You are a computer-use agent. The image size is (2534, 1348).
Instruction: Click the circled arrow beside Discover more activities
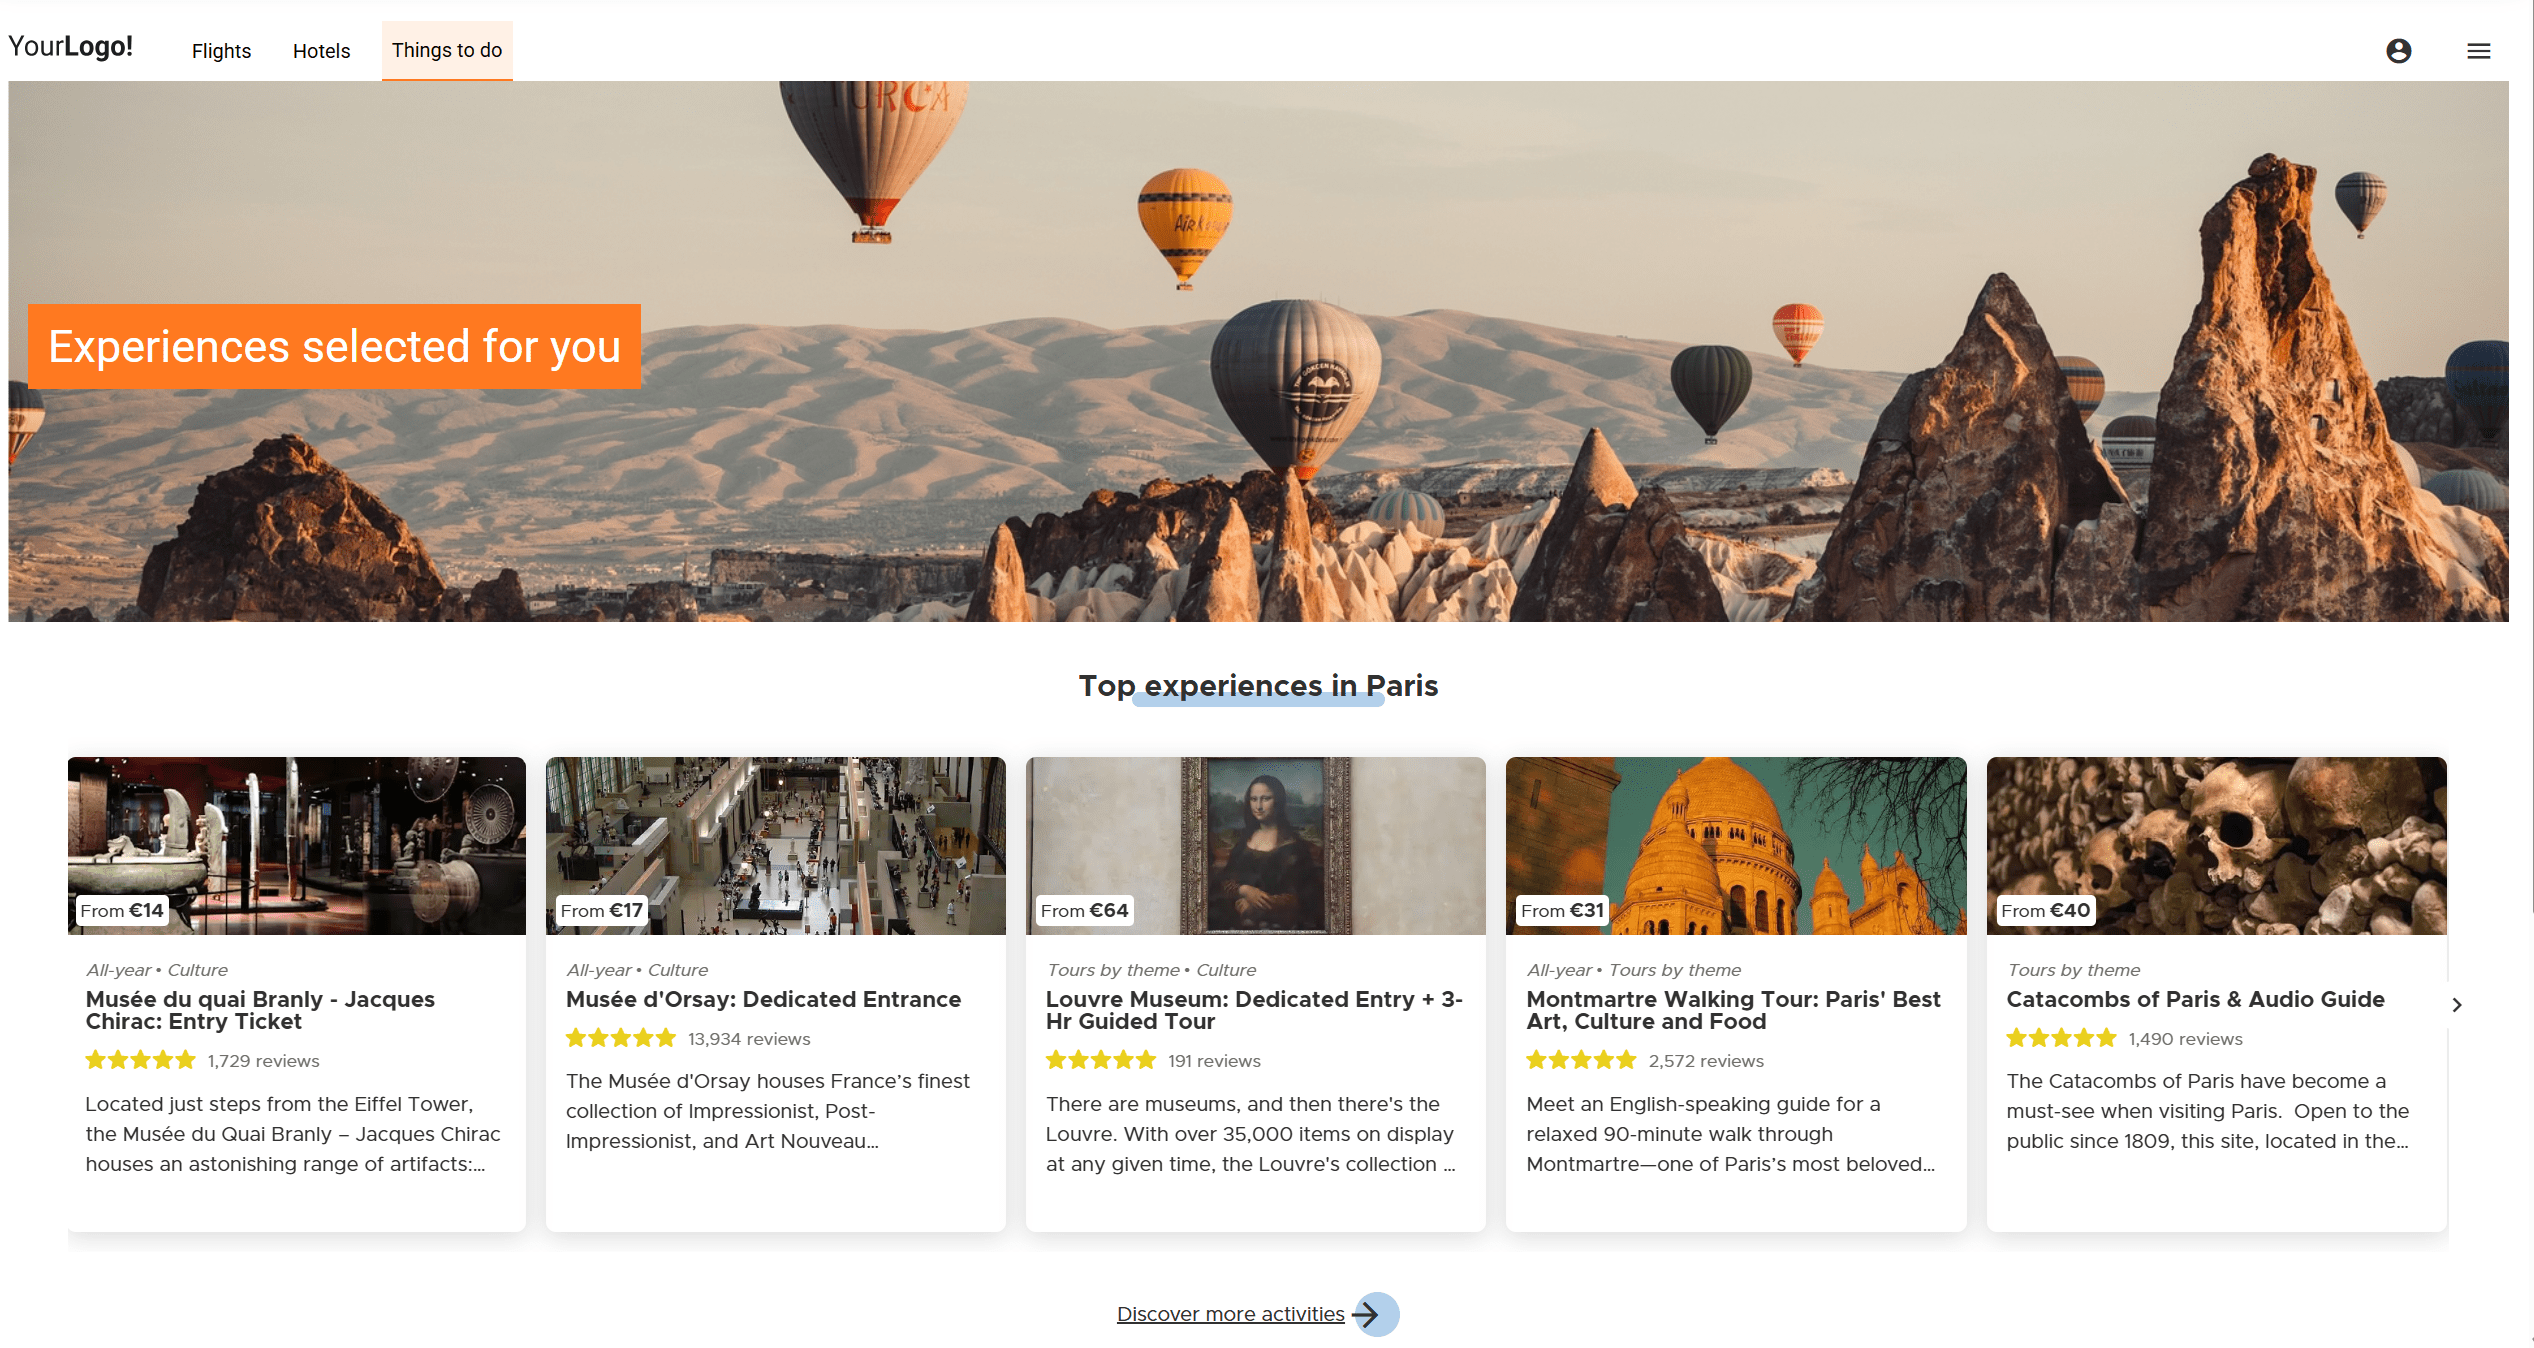tap(1375, 1314)
